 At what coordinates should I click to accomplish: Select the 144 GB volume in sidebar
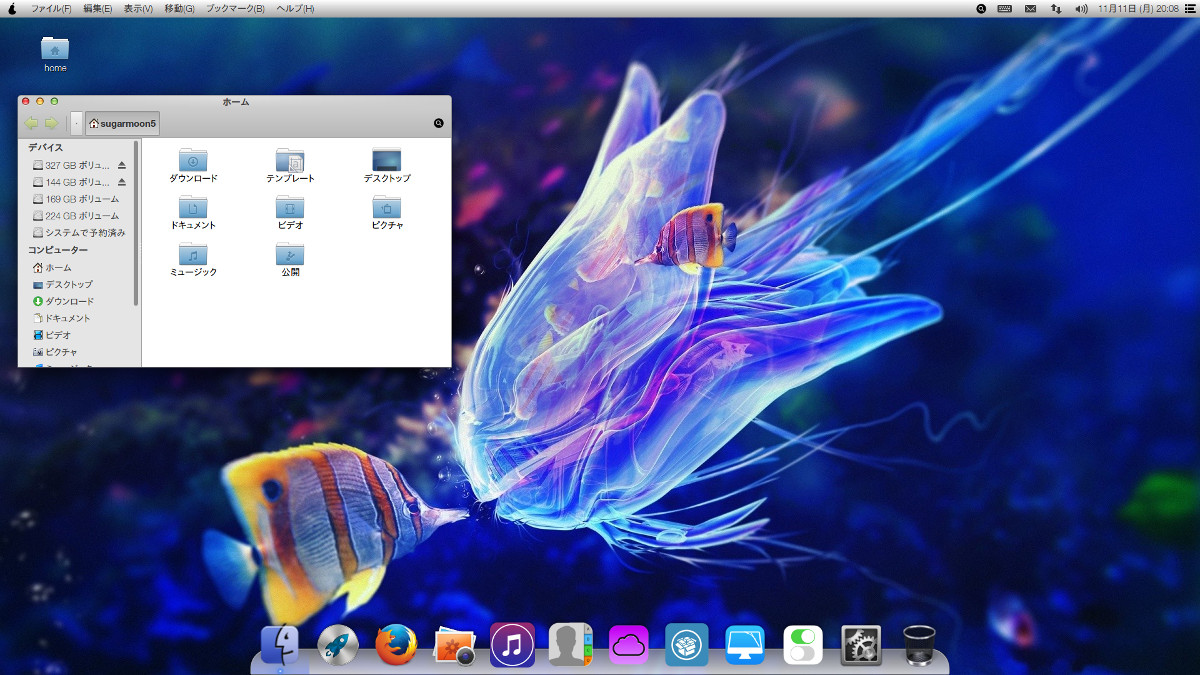coord(72,182)
